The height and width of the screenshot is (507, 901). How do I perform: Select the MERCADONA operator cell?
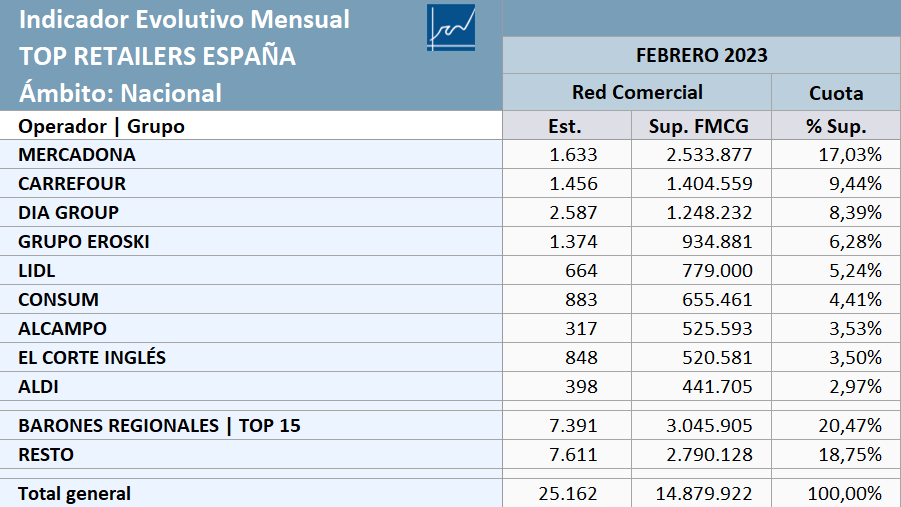click(251, 155)
